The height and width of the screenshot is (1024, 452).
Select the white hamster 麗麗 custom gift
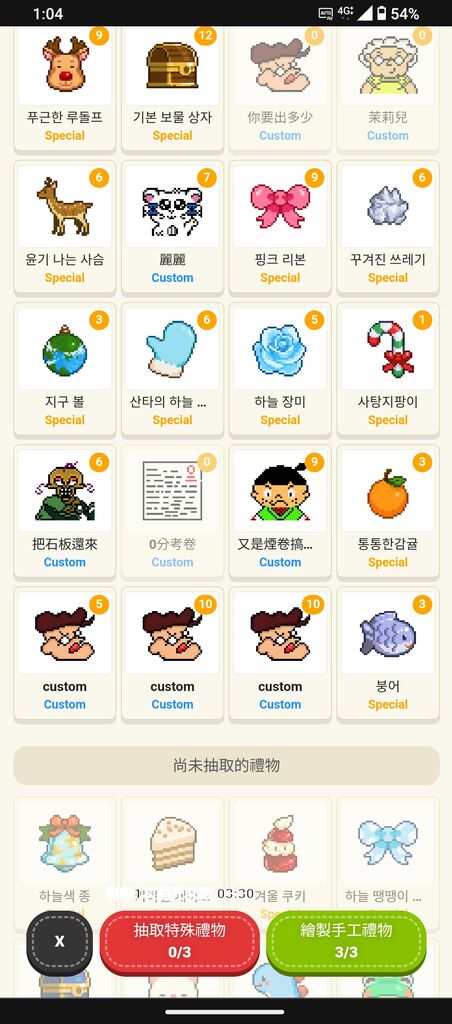(172, 225)
